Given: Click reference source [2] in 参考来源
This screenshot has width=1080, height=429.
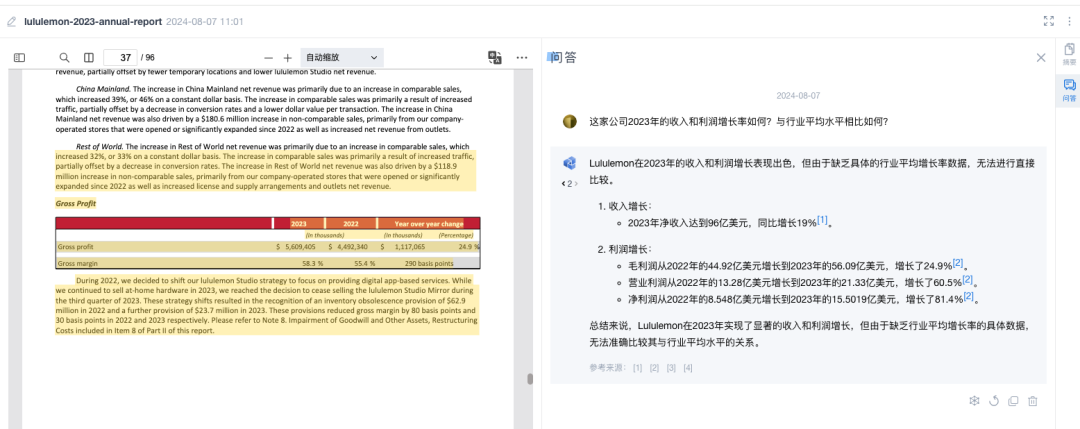Looking at the screenshot, I should [654, 368].
